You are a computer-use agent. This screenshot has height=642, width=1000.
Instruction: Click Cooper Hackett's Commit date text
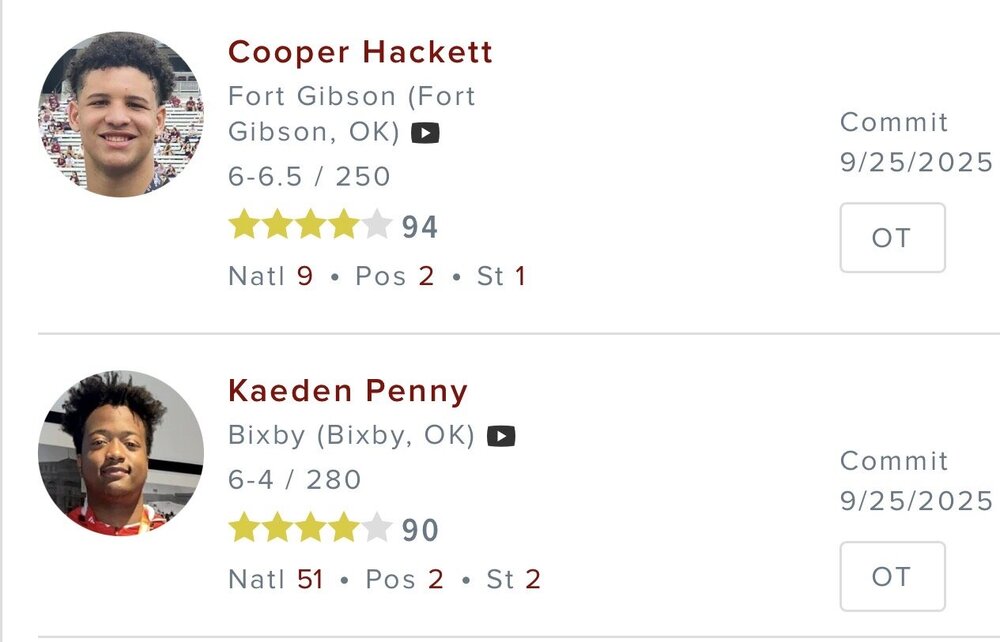pos(916,142)
